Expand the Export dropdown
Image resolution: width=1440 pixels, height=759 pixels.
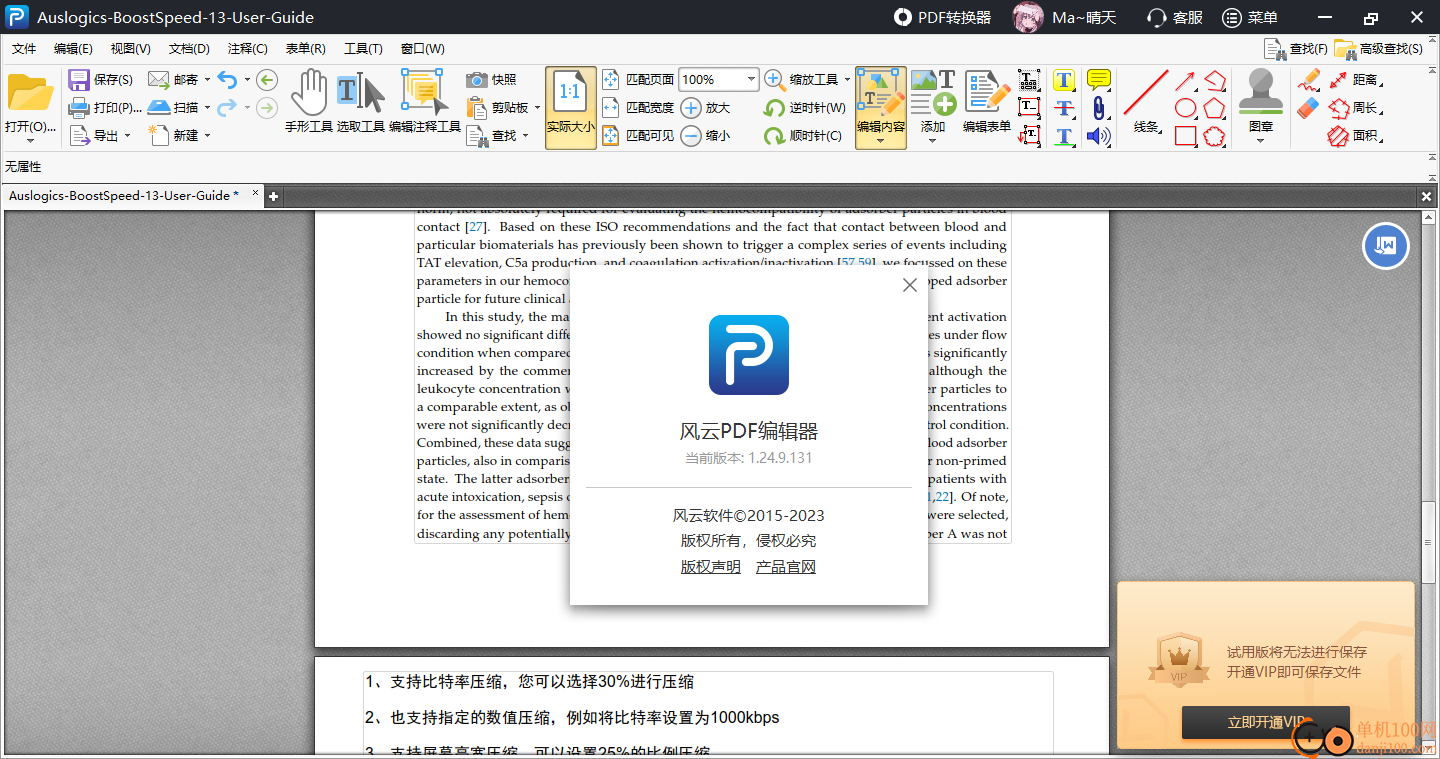coord(127,136)
